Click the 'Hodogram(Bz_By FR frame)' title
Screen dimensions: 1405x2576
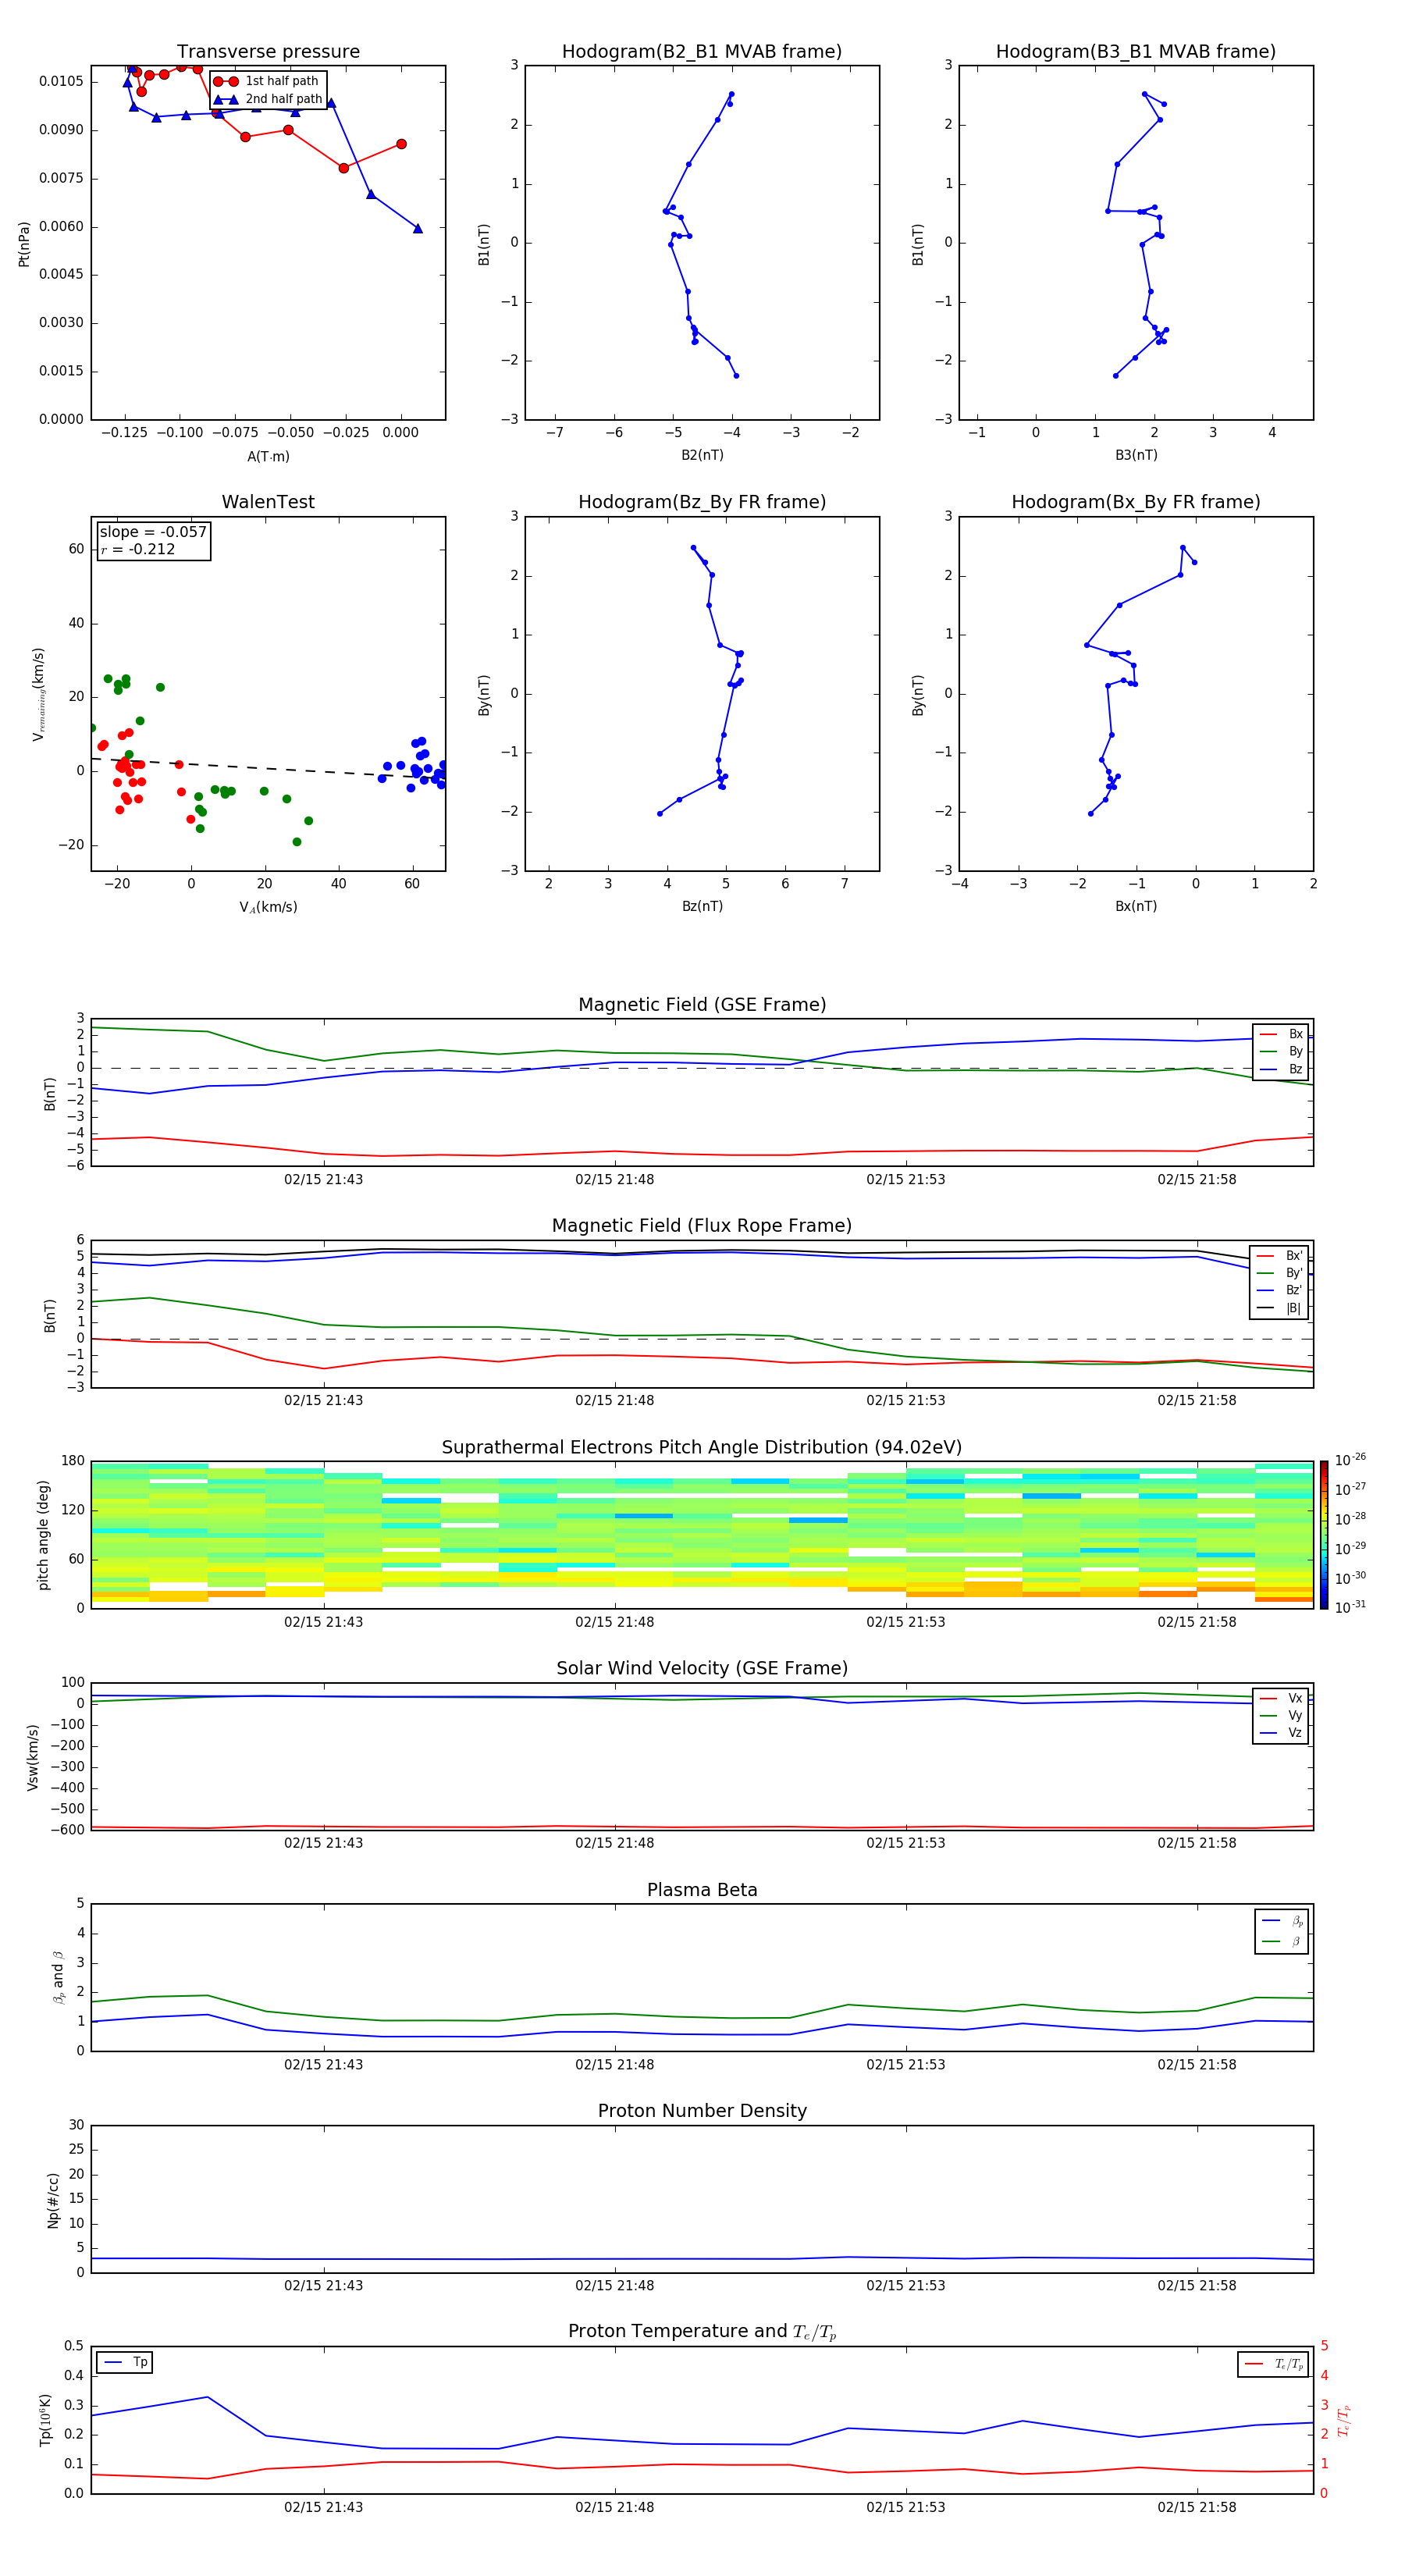[x=702, y=502]
